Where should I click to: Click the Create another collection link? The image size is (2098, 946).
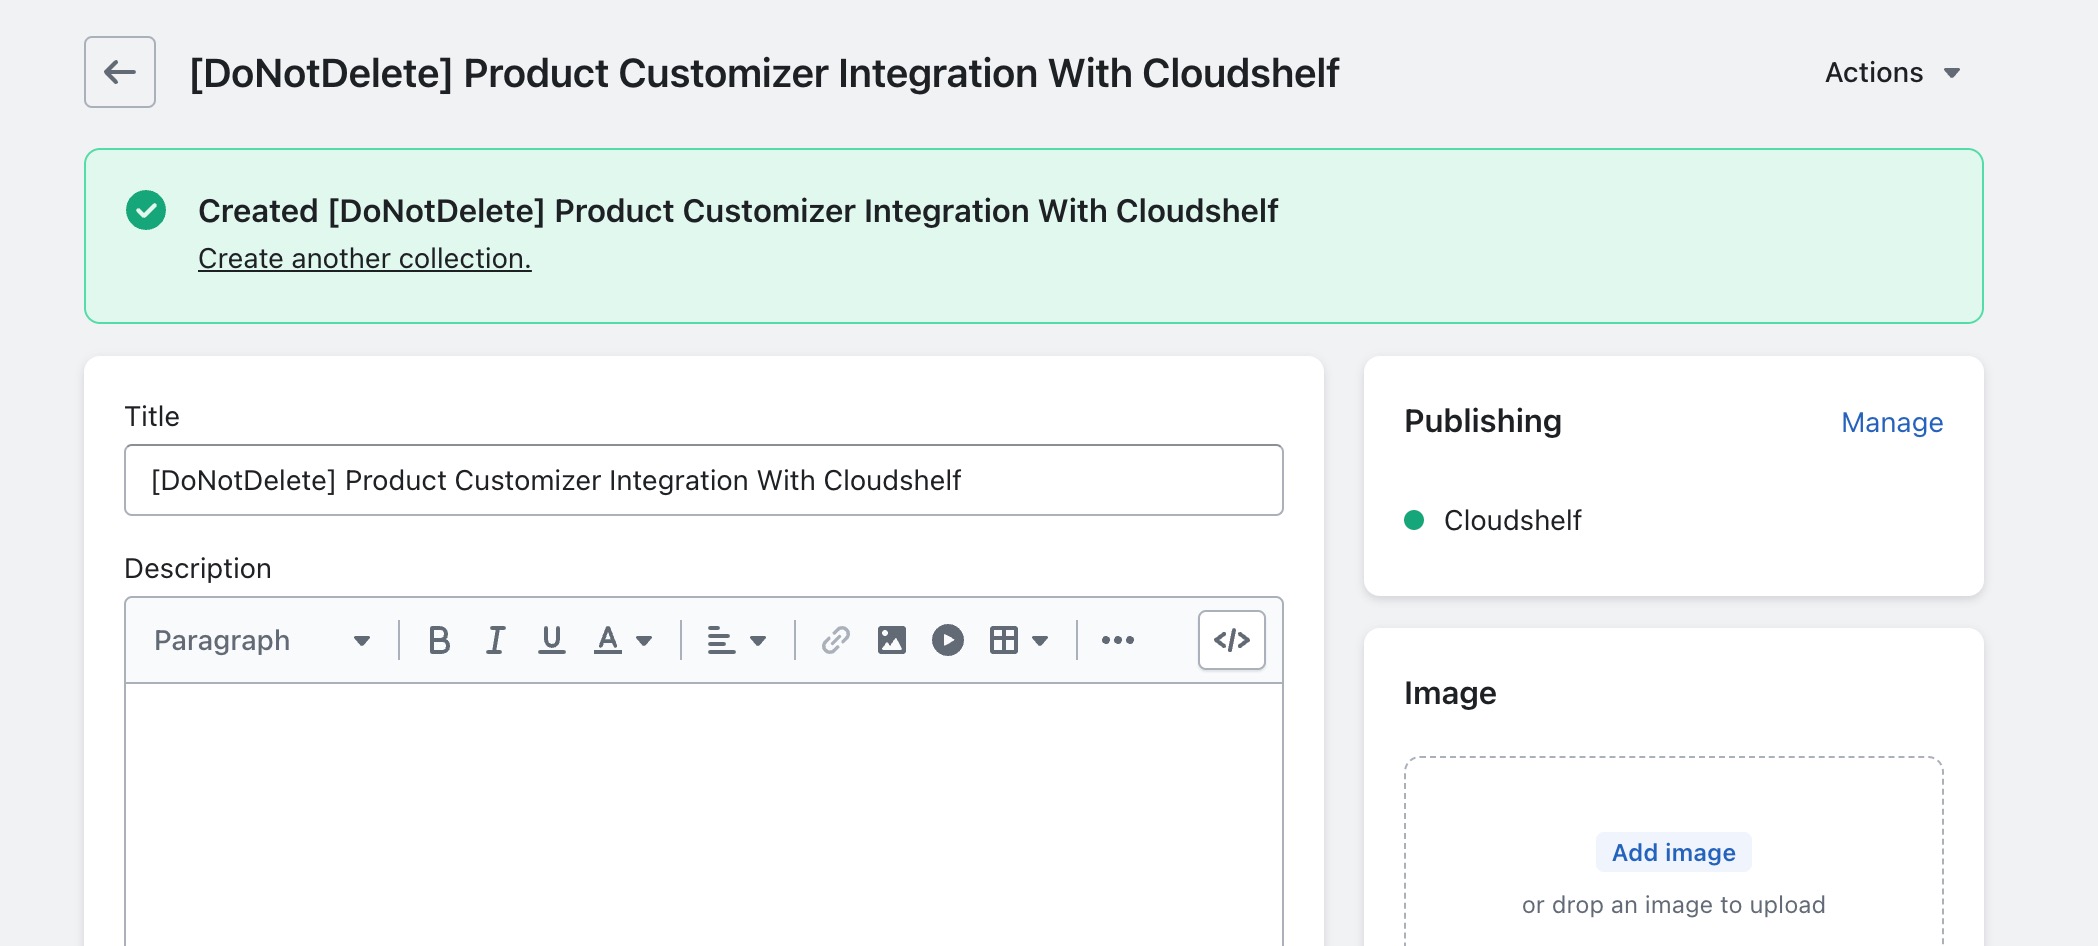pos(364,259)
